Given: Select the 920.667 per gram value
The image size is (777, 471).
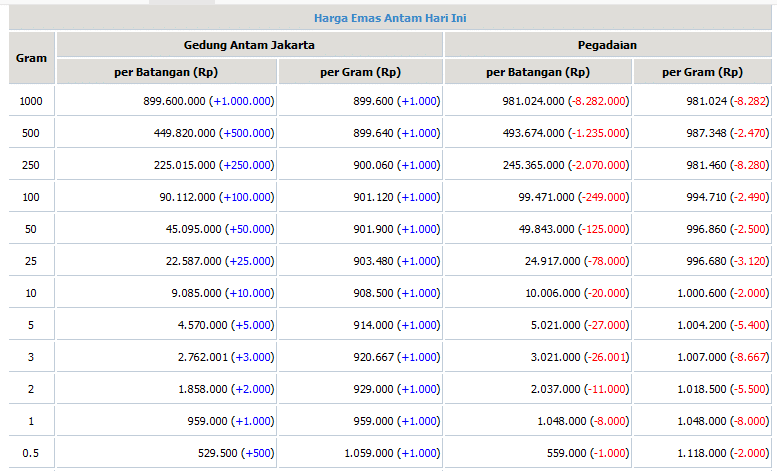Looking at the screenshot, I should click(x=373, y=357).
